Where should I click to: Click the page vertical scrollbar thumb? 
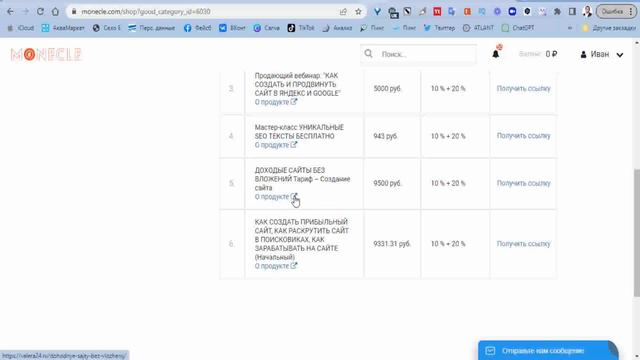coord(636,233)
